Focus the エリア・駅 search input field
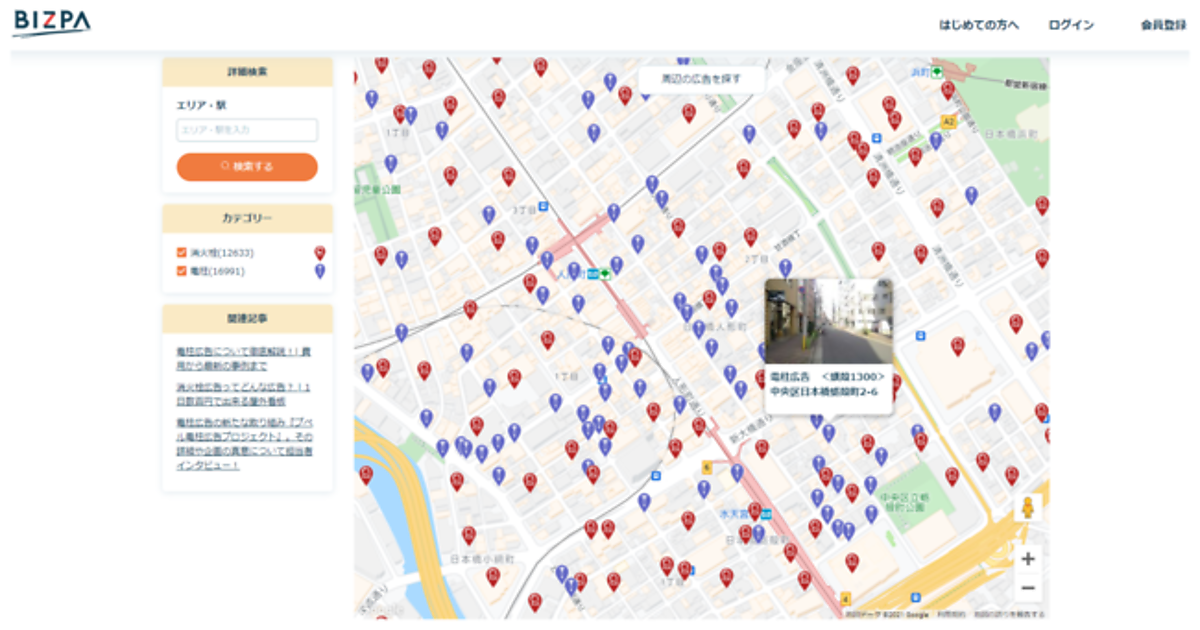1200x630 pixels. [x=247, y=130]
